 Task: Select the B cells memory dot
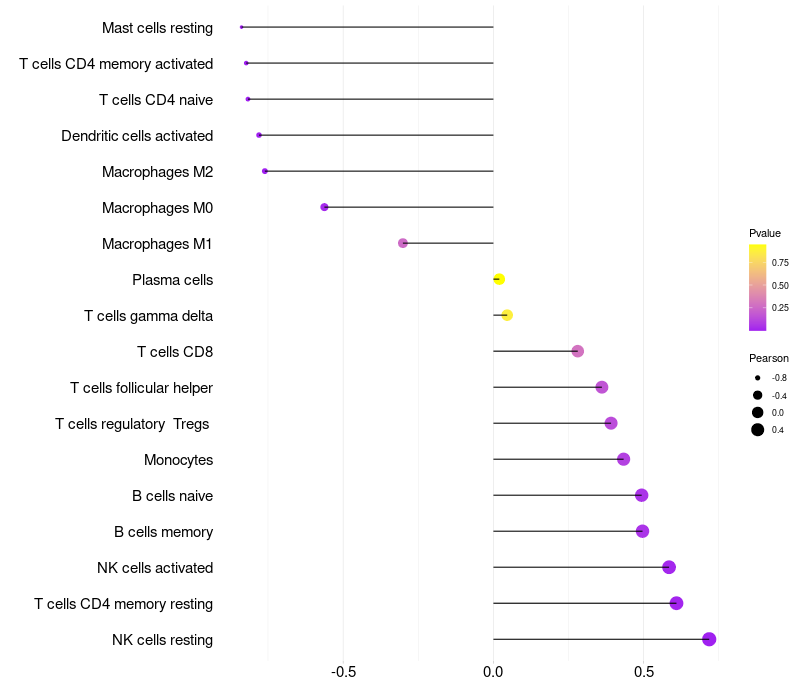[642, 531]
